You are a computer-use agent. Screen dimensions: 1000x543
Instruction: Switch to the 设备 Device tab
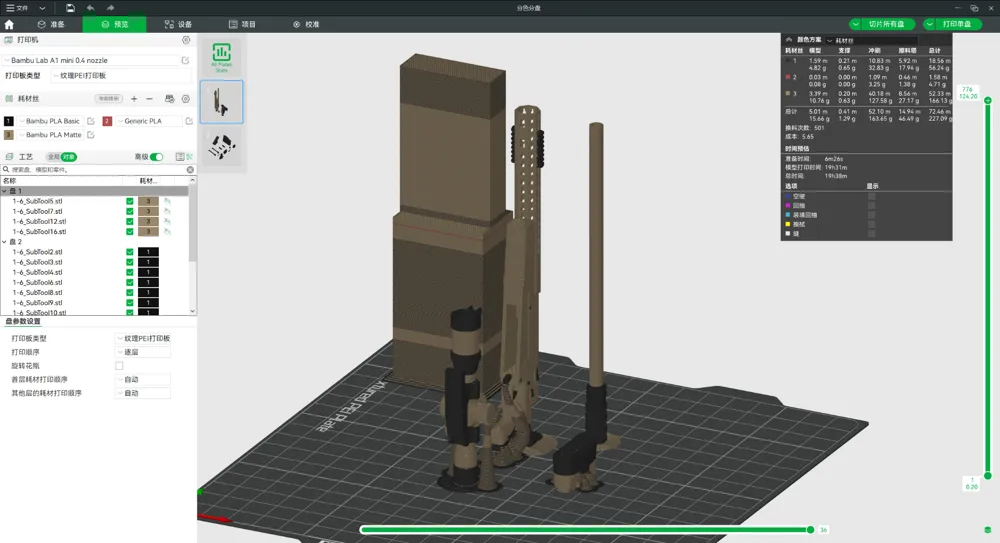click(x=178, y=24)
